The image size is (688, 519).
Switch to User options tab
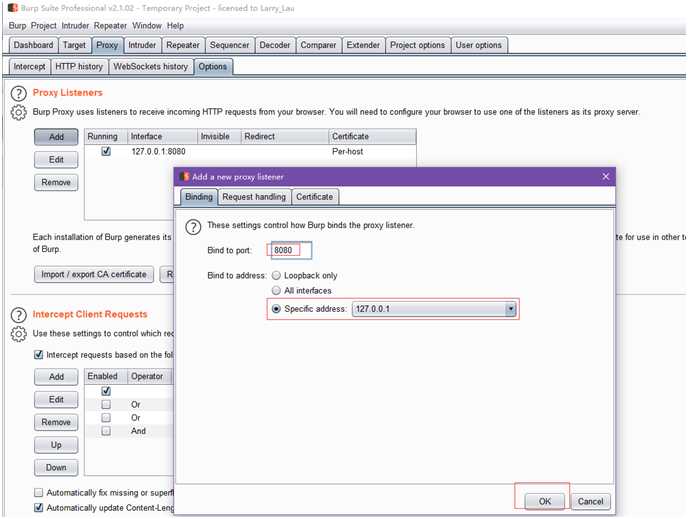point(478,45)
